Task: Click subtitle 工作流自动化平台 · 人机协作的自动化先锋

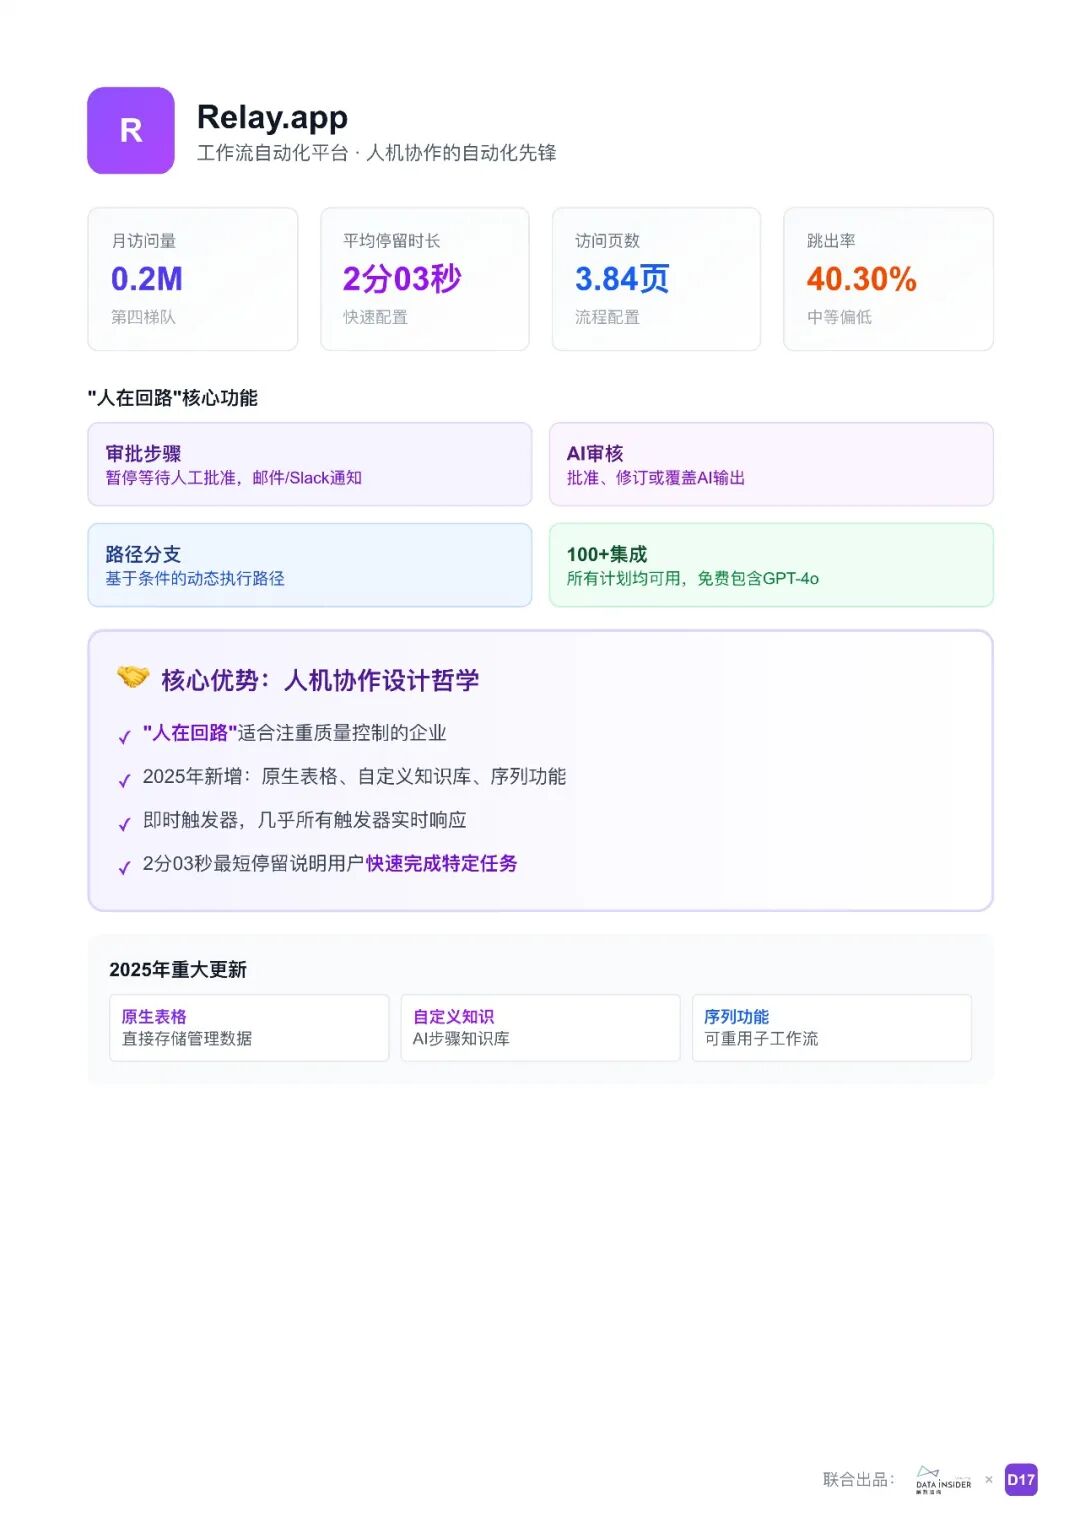Action: pos(376,153)
